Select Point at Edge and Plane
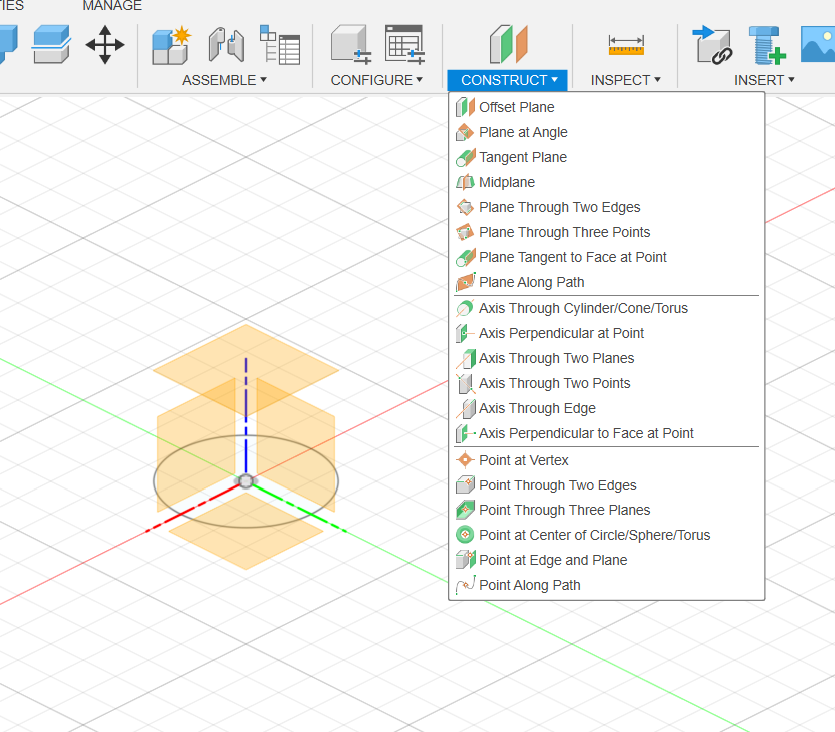Screen dimensions: 835x732 (607, 560)
